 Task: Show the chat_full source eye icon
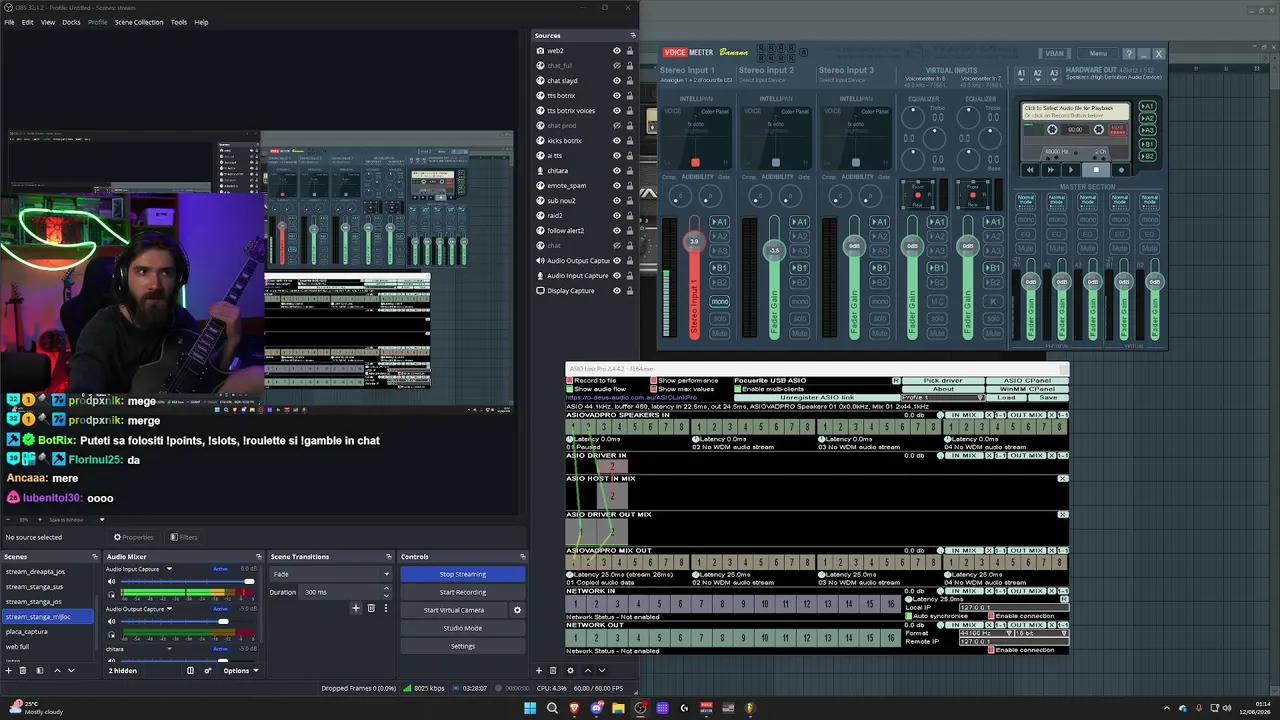click(x=616, y=66)
